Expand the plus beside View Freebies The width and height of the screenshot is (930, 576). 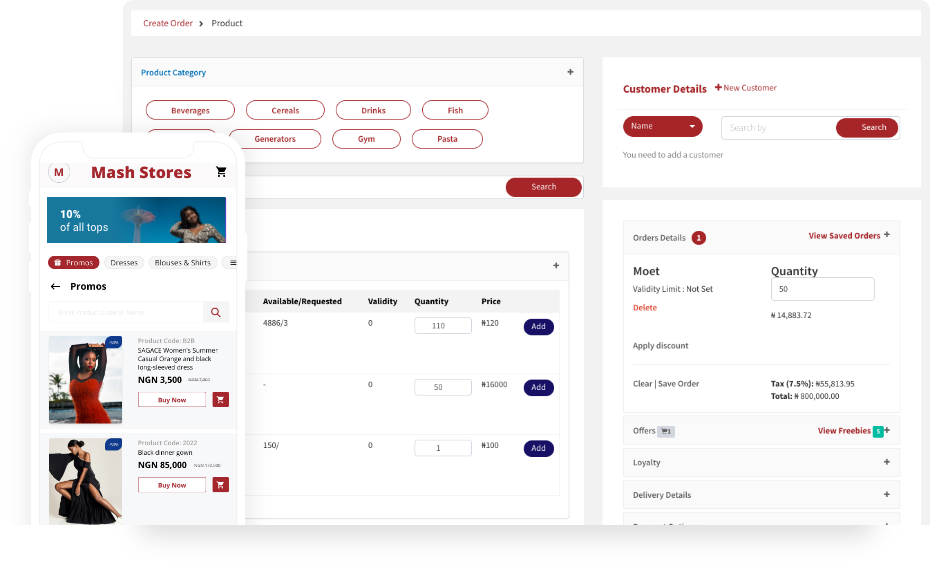pyautogui.click(x=887, y=430)
